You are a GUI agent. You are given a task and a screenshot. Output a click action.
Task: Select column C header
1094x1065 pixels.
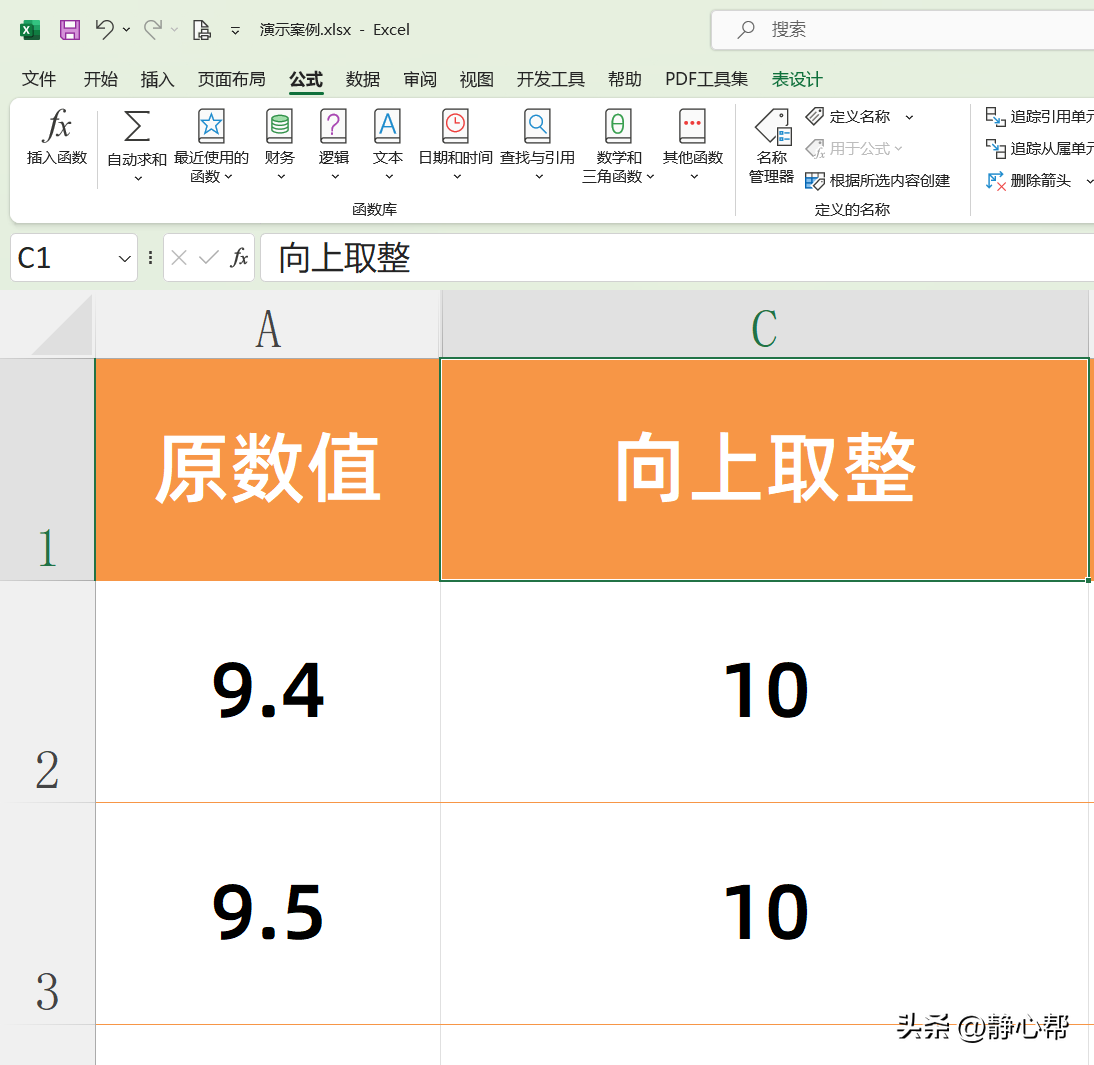(765, 325)
